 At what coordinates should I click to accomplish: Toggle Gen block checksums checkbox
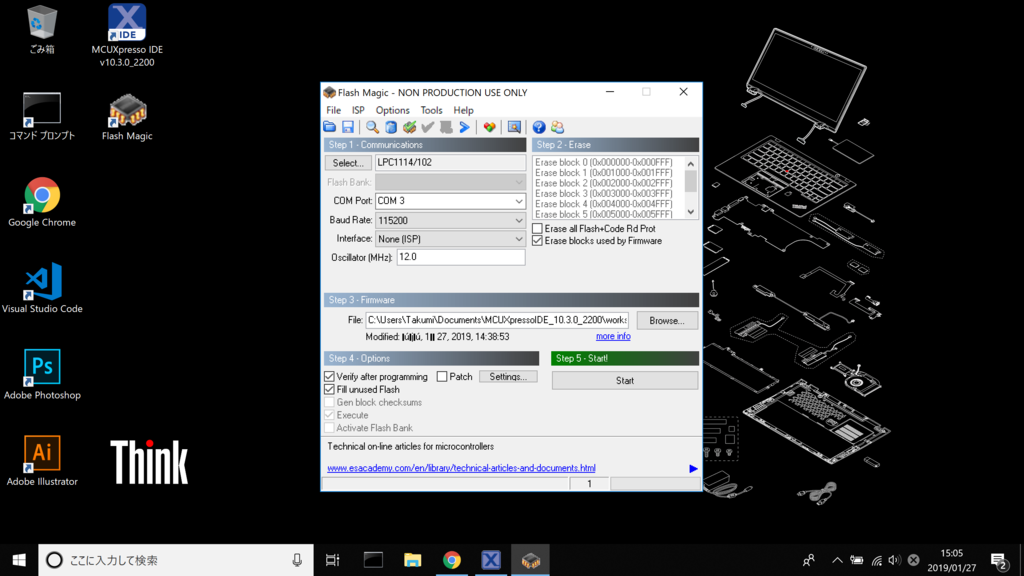329,402
